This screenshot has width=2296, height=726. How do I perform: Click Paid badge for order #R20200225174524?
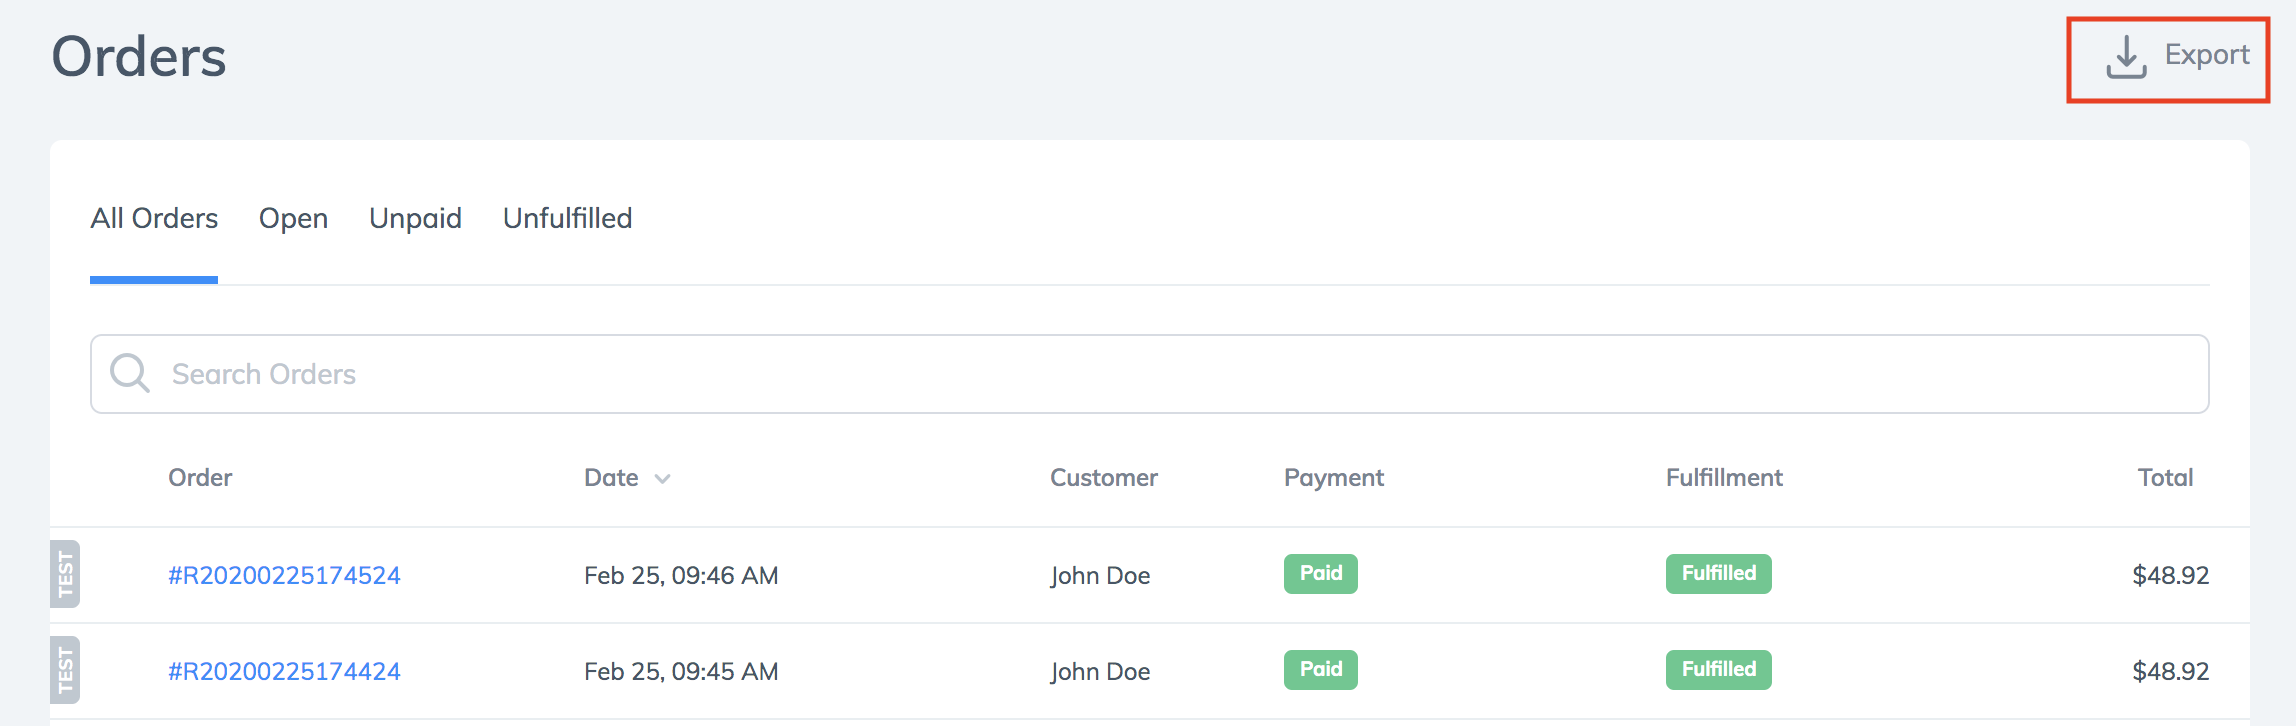pyautogui.click(x=1321, y=574)
